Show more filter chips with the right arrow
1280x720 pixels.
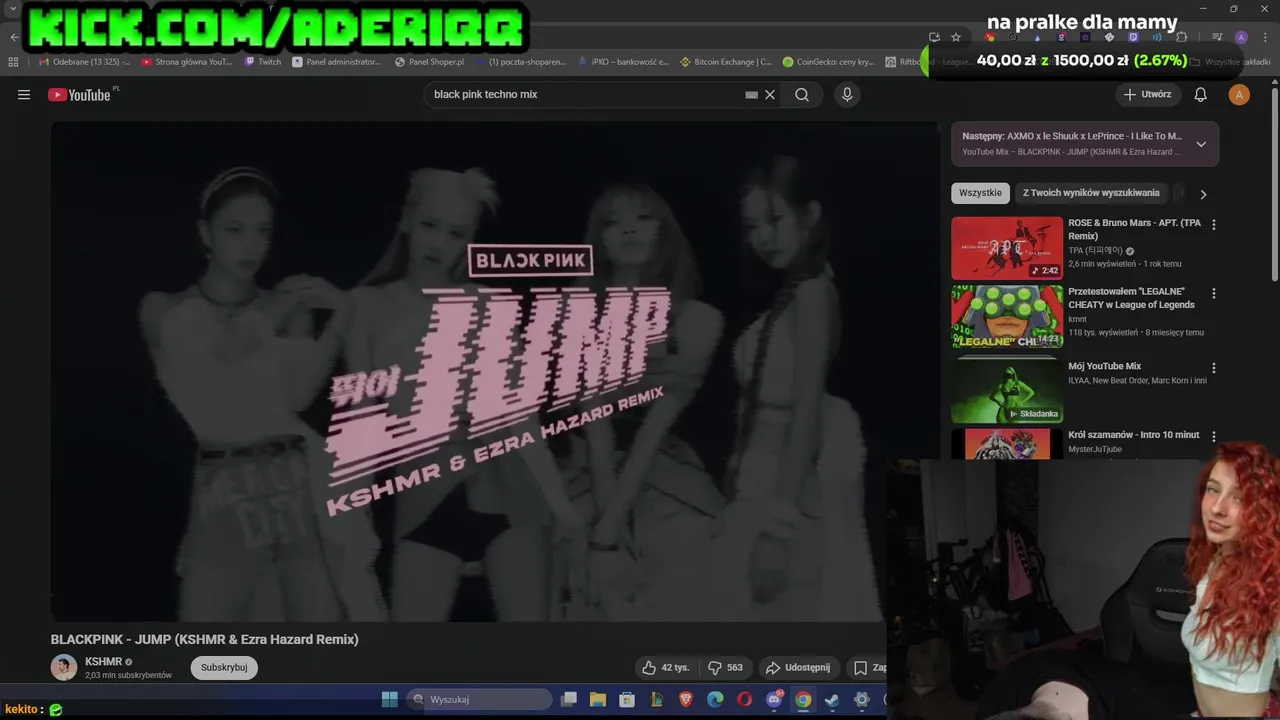pos(1203,194)
